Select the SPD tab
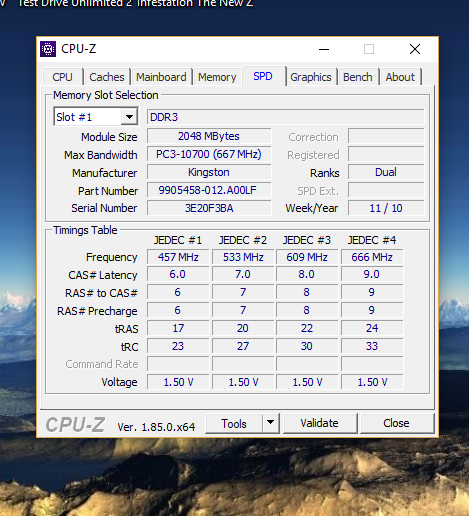This screenshot has width=469, height=516. [x=263, y=76]
